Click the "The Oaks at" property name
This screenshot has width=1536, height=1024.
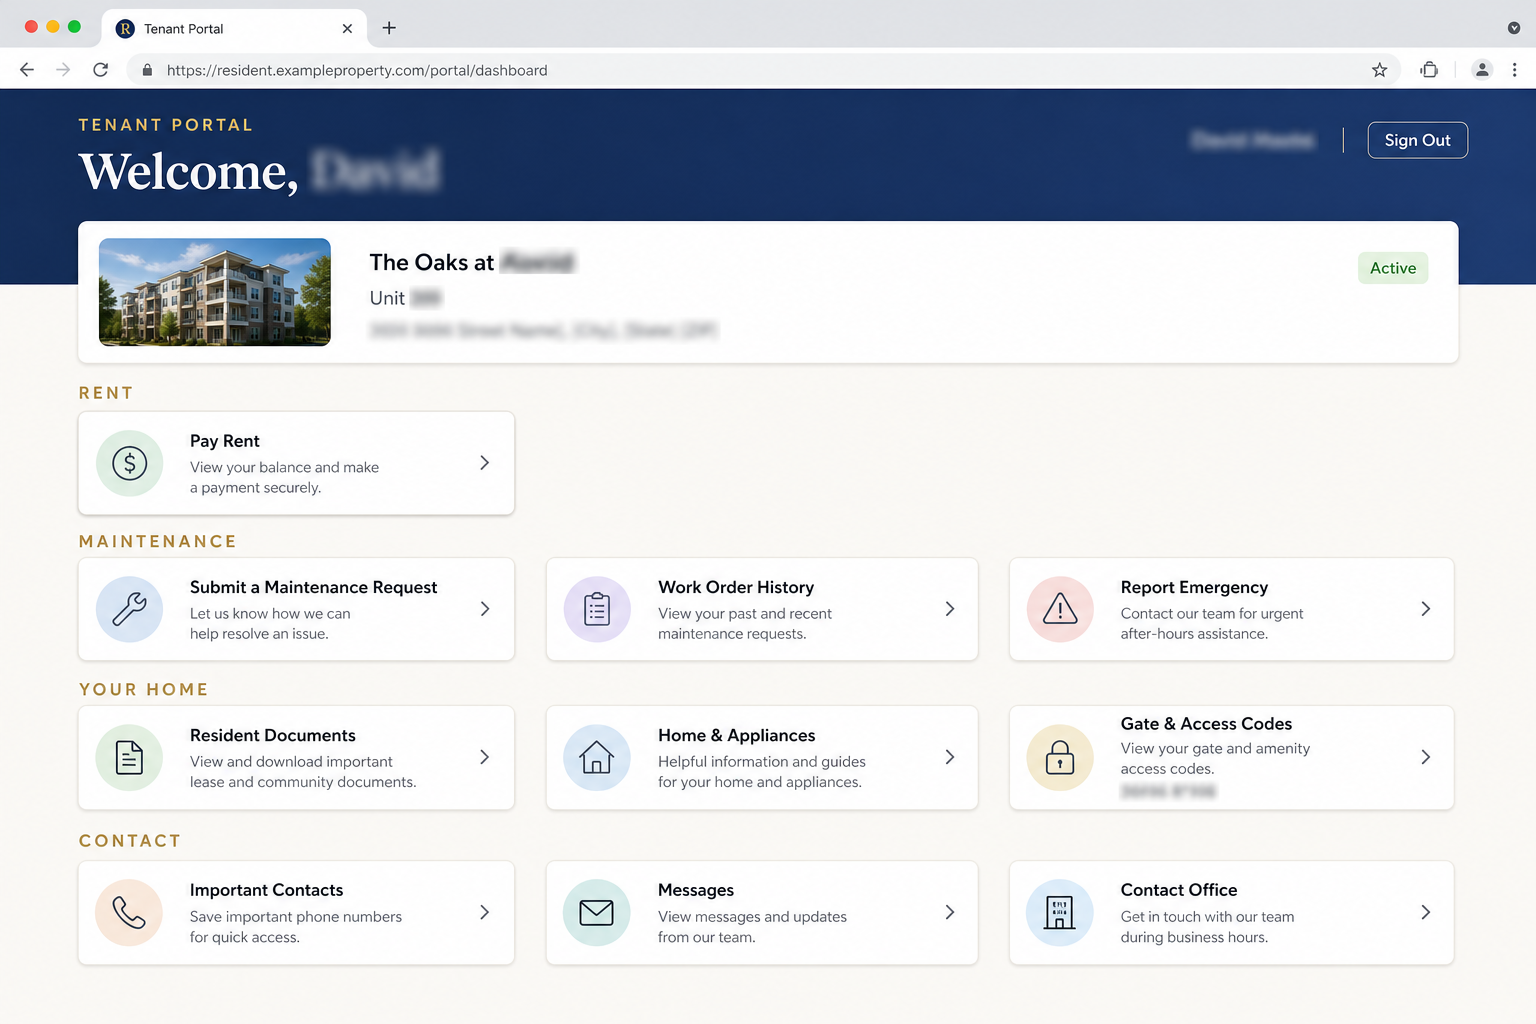pos(432,262)
